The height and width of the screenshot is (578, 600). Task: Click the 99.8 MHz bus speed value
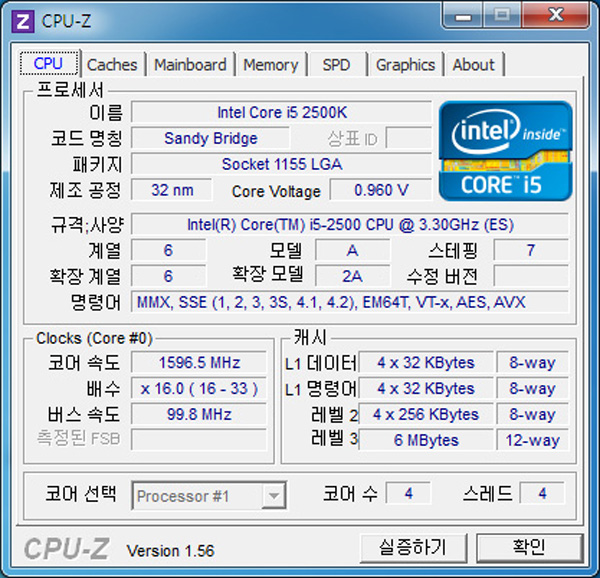pyautogui.click(x=199, y=414)
